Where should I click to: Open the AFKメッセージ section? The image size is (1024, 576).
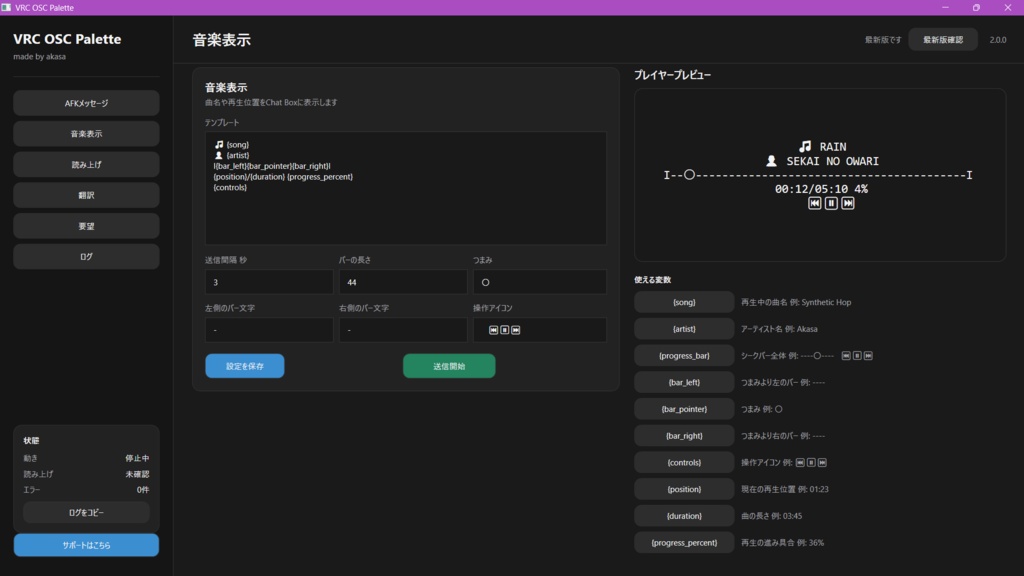pyautogui.click(x=86, y=103)
